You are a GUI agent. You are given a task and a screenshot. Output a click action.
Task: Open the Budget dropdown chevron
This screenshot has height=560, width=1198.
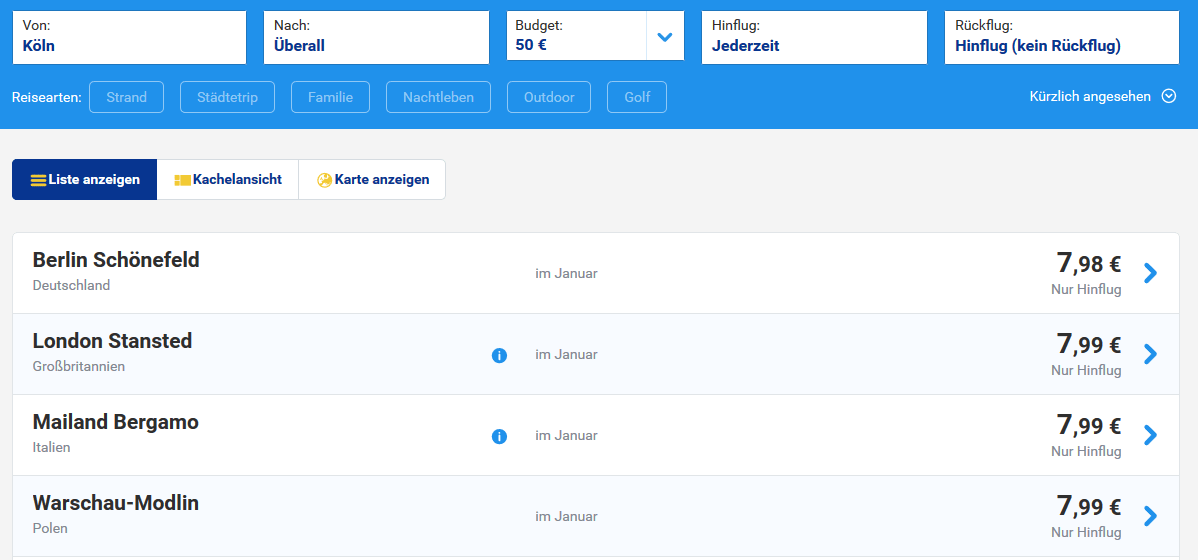point(665,37)
